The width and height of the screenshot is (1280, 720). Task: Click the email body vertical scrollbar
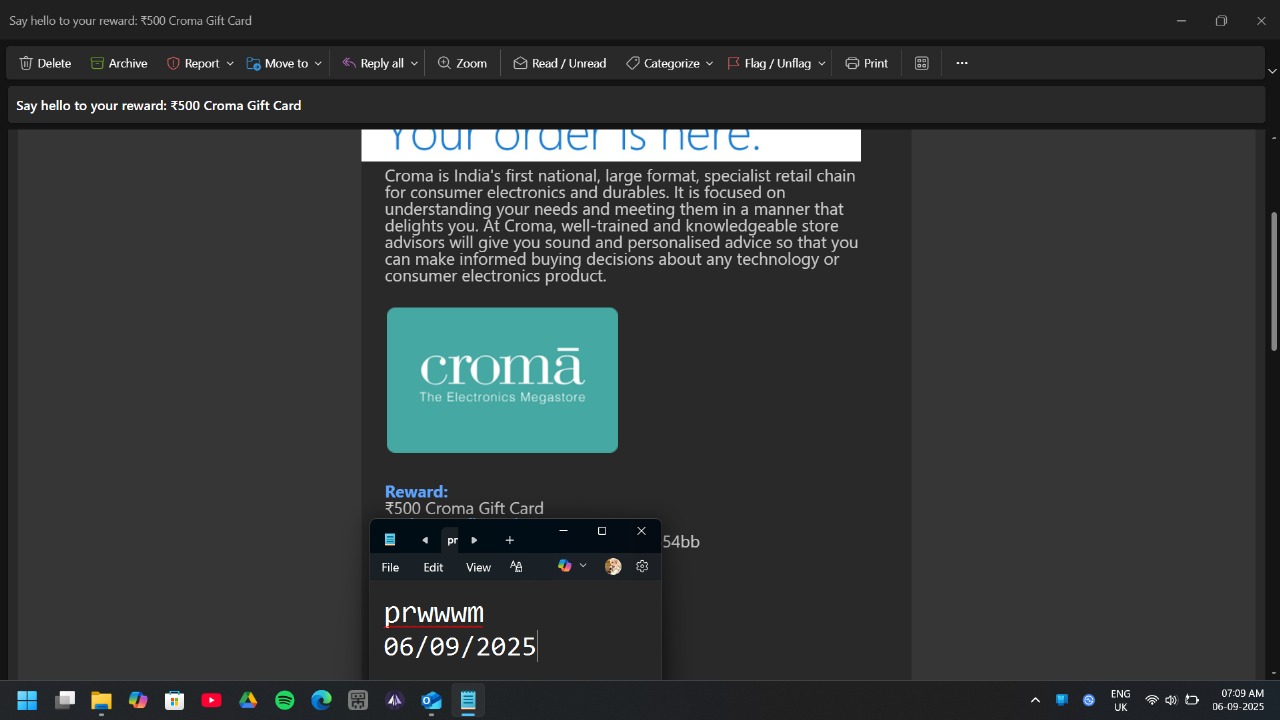coord(1273,281)
